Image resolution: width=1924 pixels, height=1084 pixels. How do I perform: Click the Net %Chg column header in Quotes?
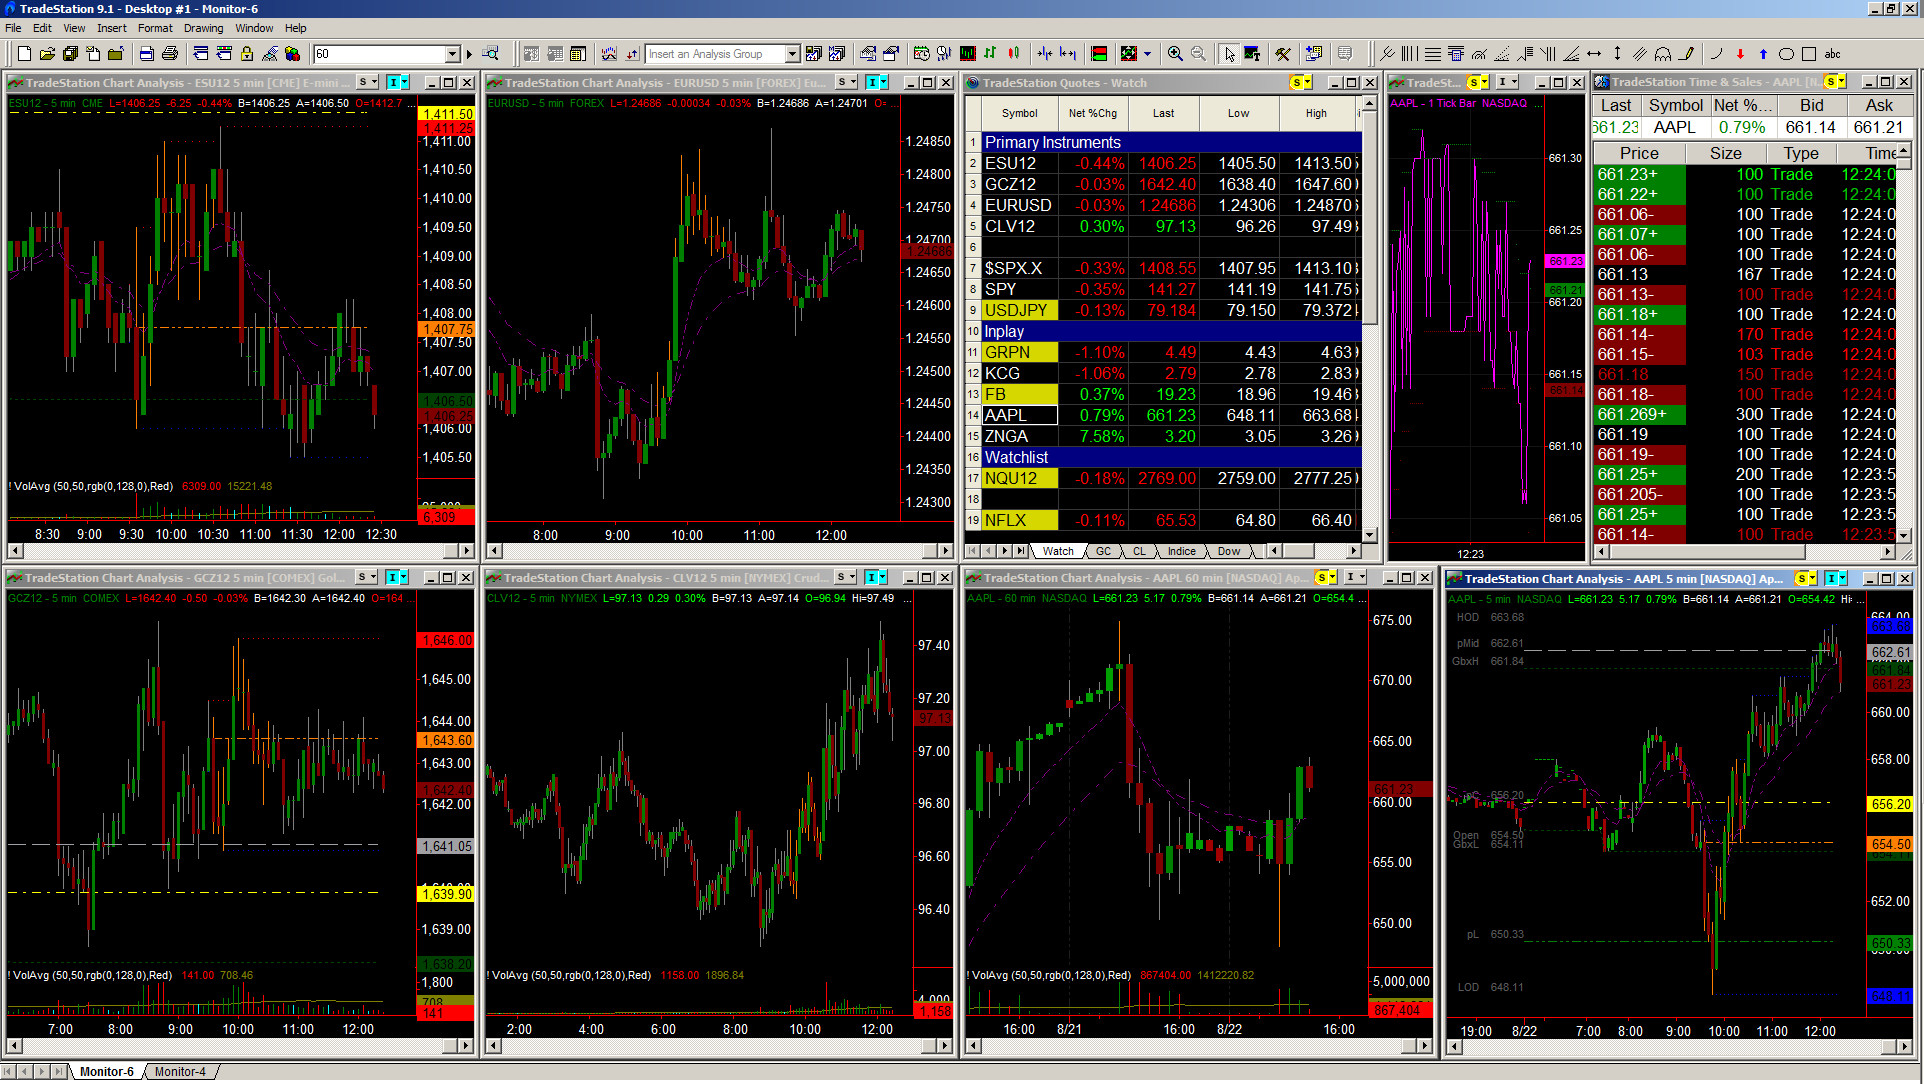pyautogui.click(x=1092, y=113)
